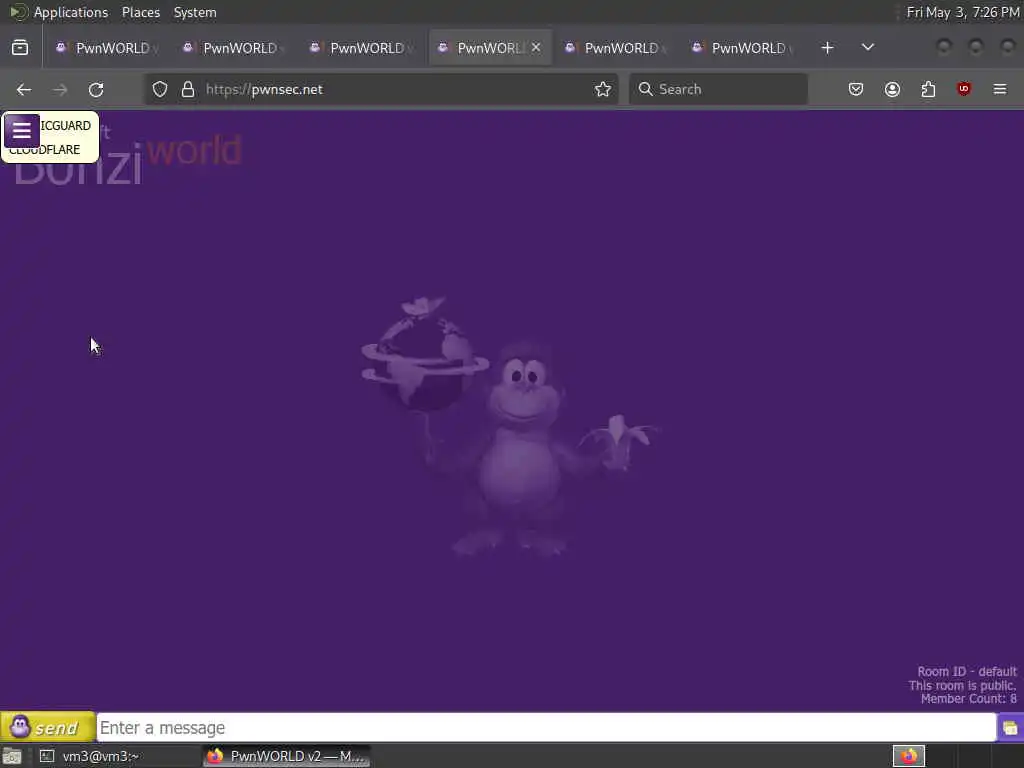
Task: Open the clock showing Fri May 3
Action: (x=963, y=12)
